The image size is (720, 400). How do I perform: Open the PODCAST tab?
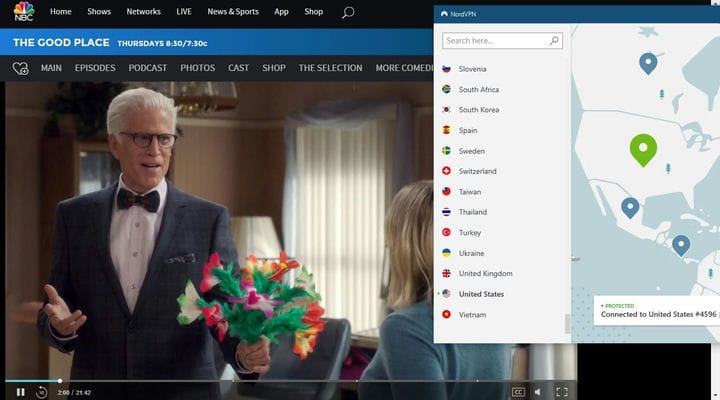pyautogui.click(x=148, y=68)
